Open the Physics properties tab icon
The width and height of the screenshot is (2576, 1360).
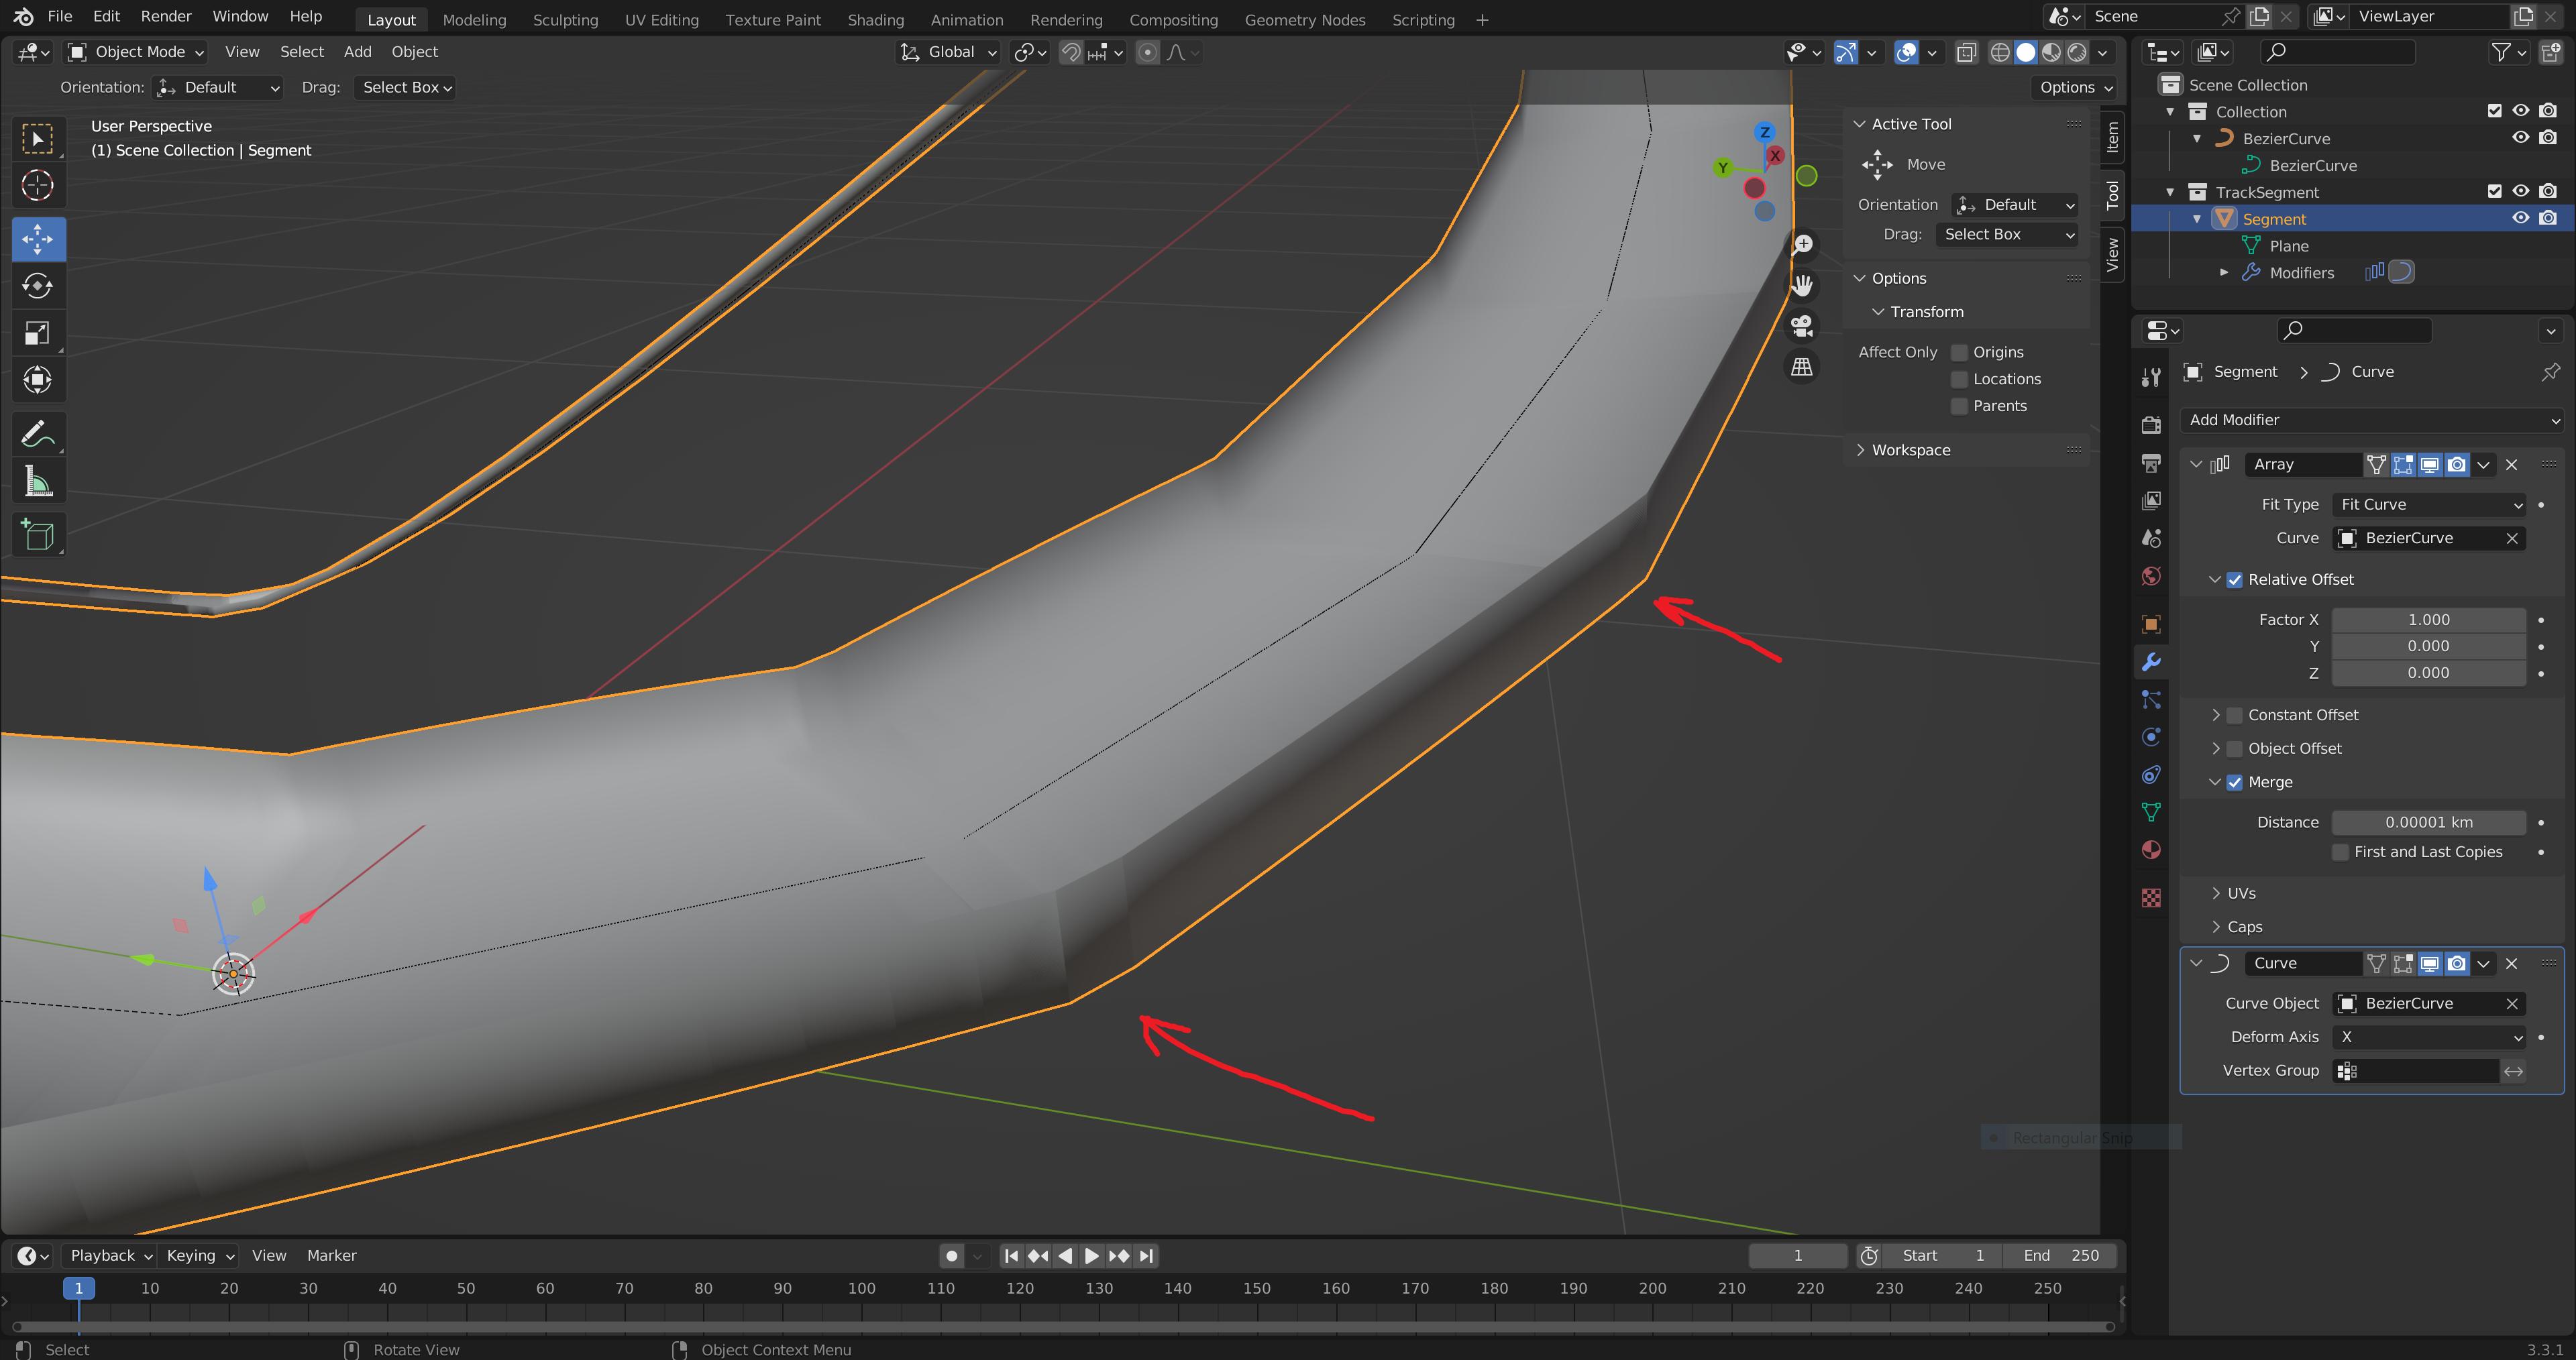[2151, 737]
